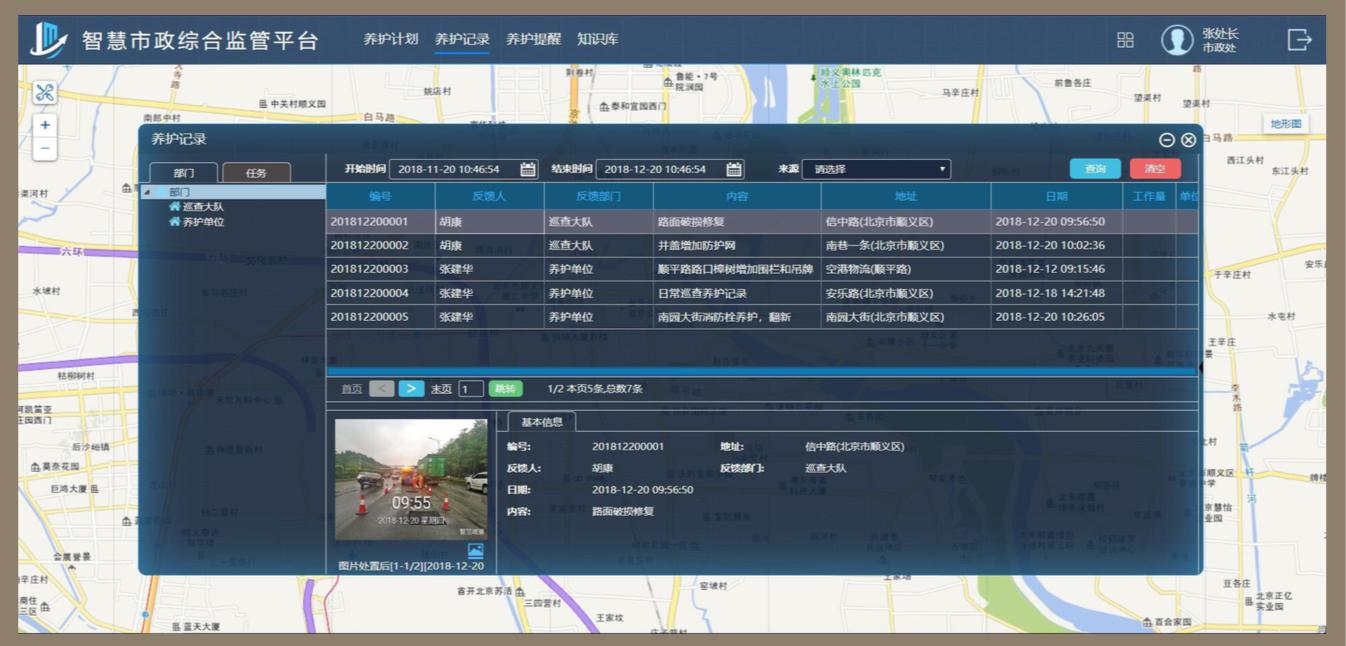The width and height of the screenshot is (1346, 646).
Task: Click the roadwork photo thumbnail
Action: pos(411,480)
